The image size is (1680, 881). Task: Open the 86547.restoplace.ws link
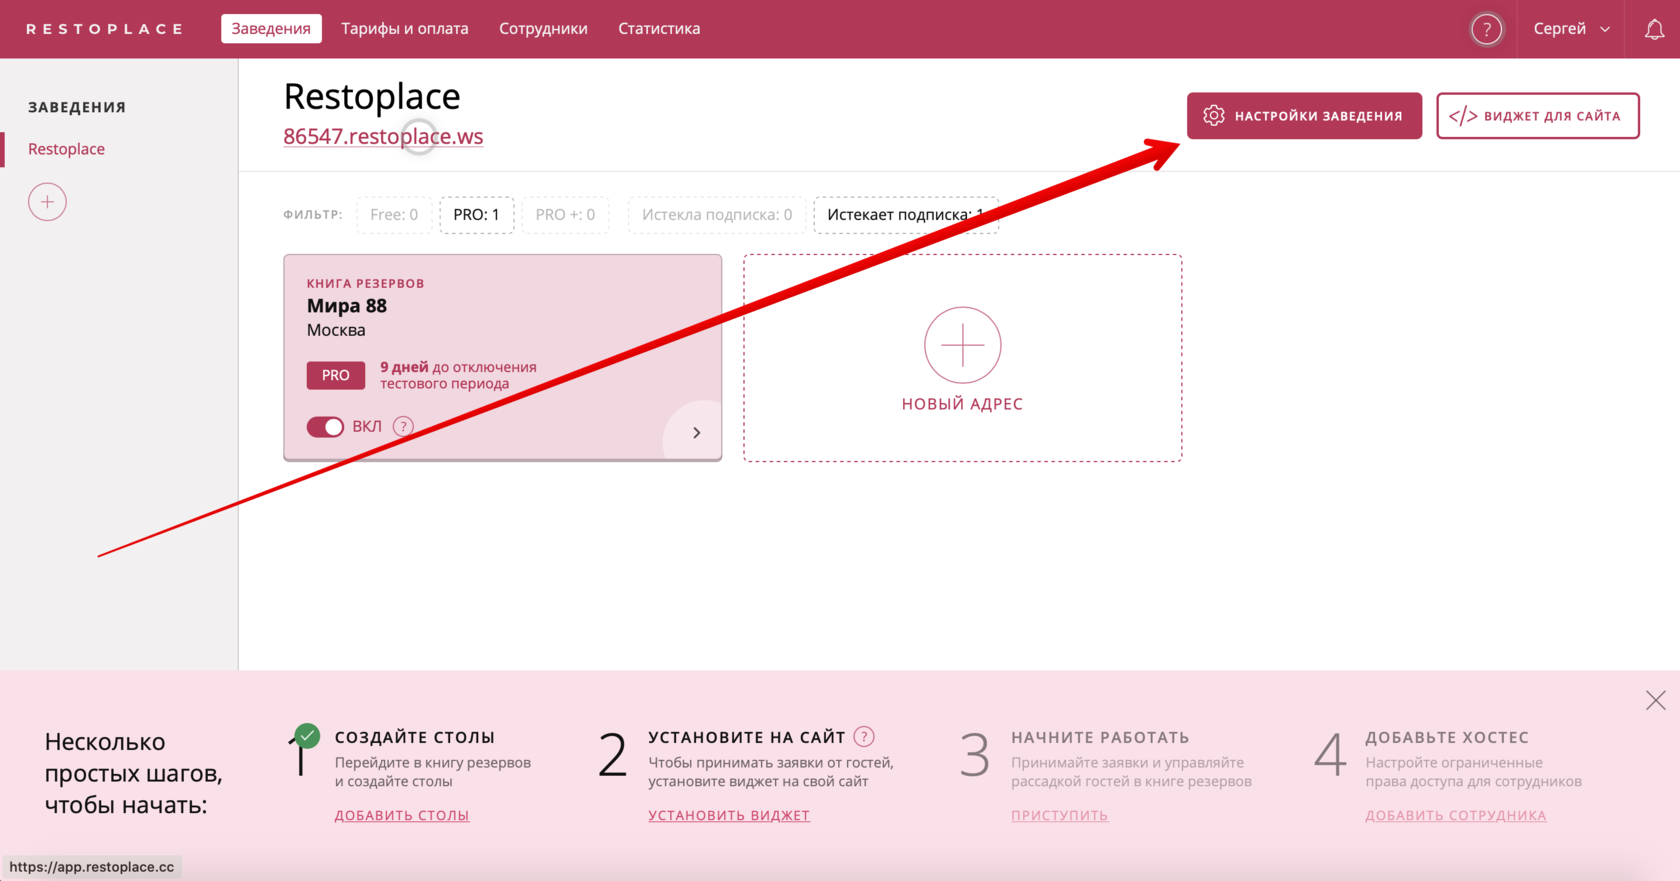click(383, 136)
